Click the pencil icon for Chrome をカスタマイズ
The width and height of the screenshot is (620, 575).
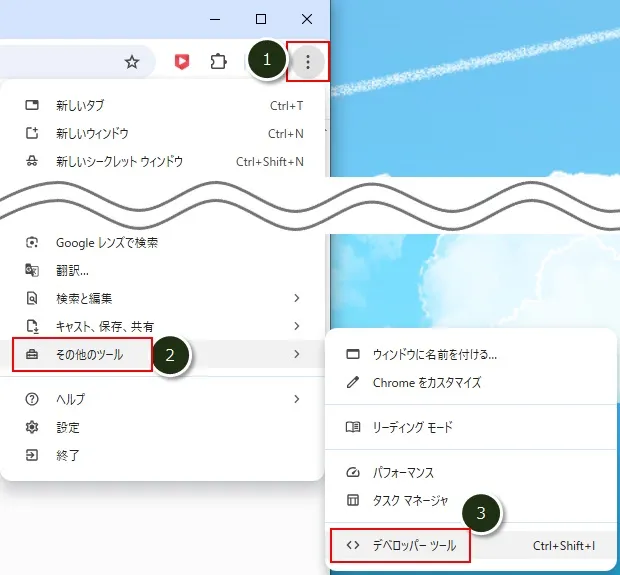352,382
